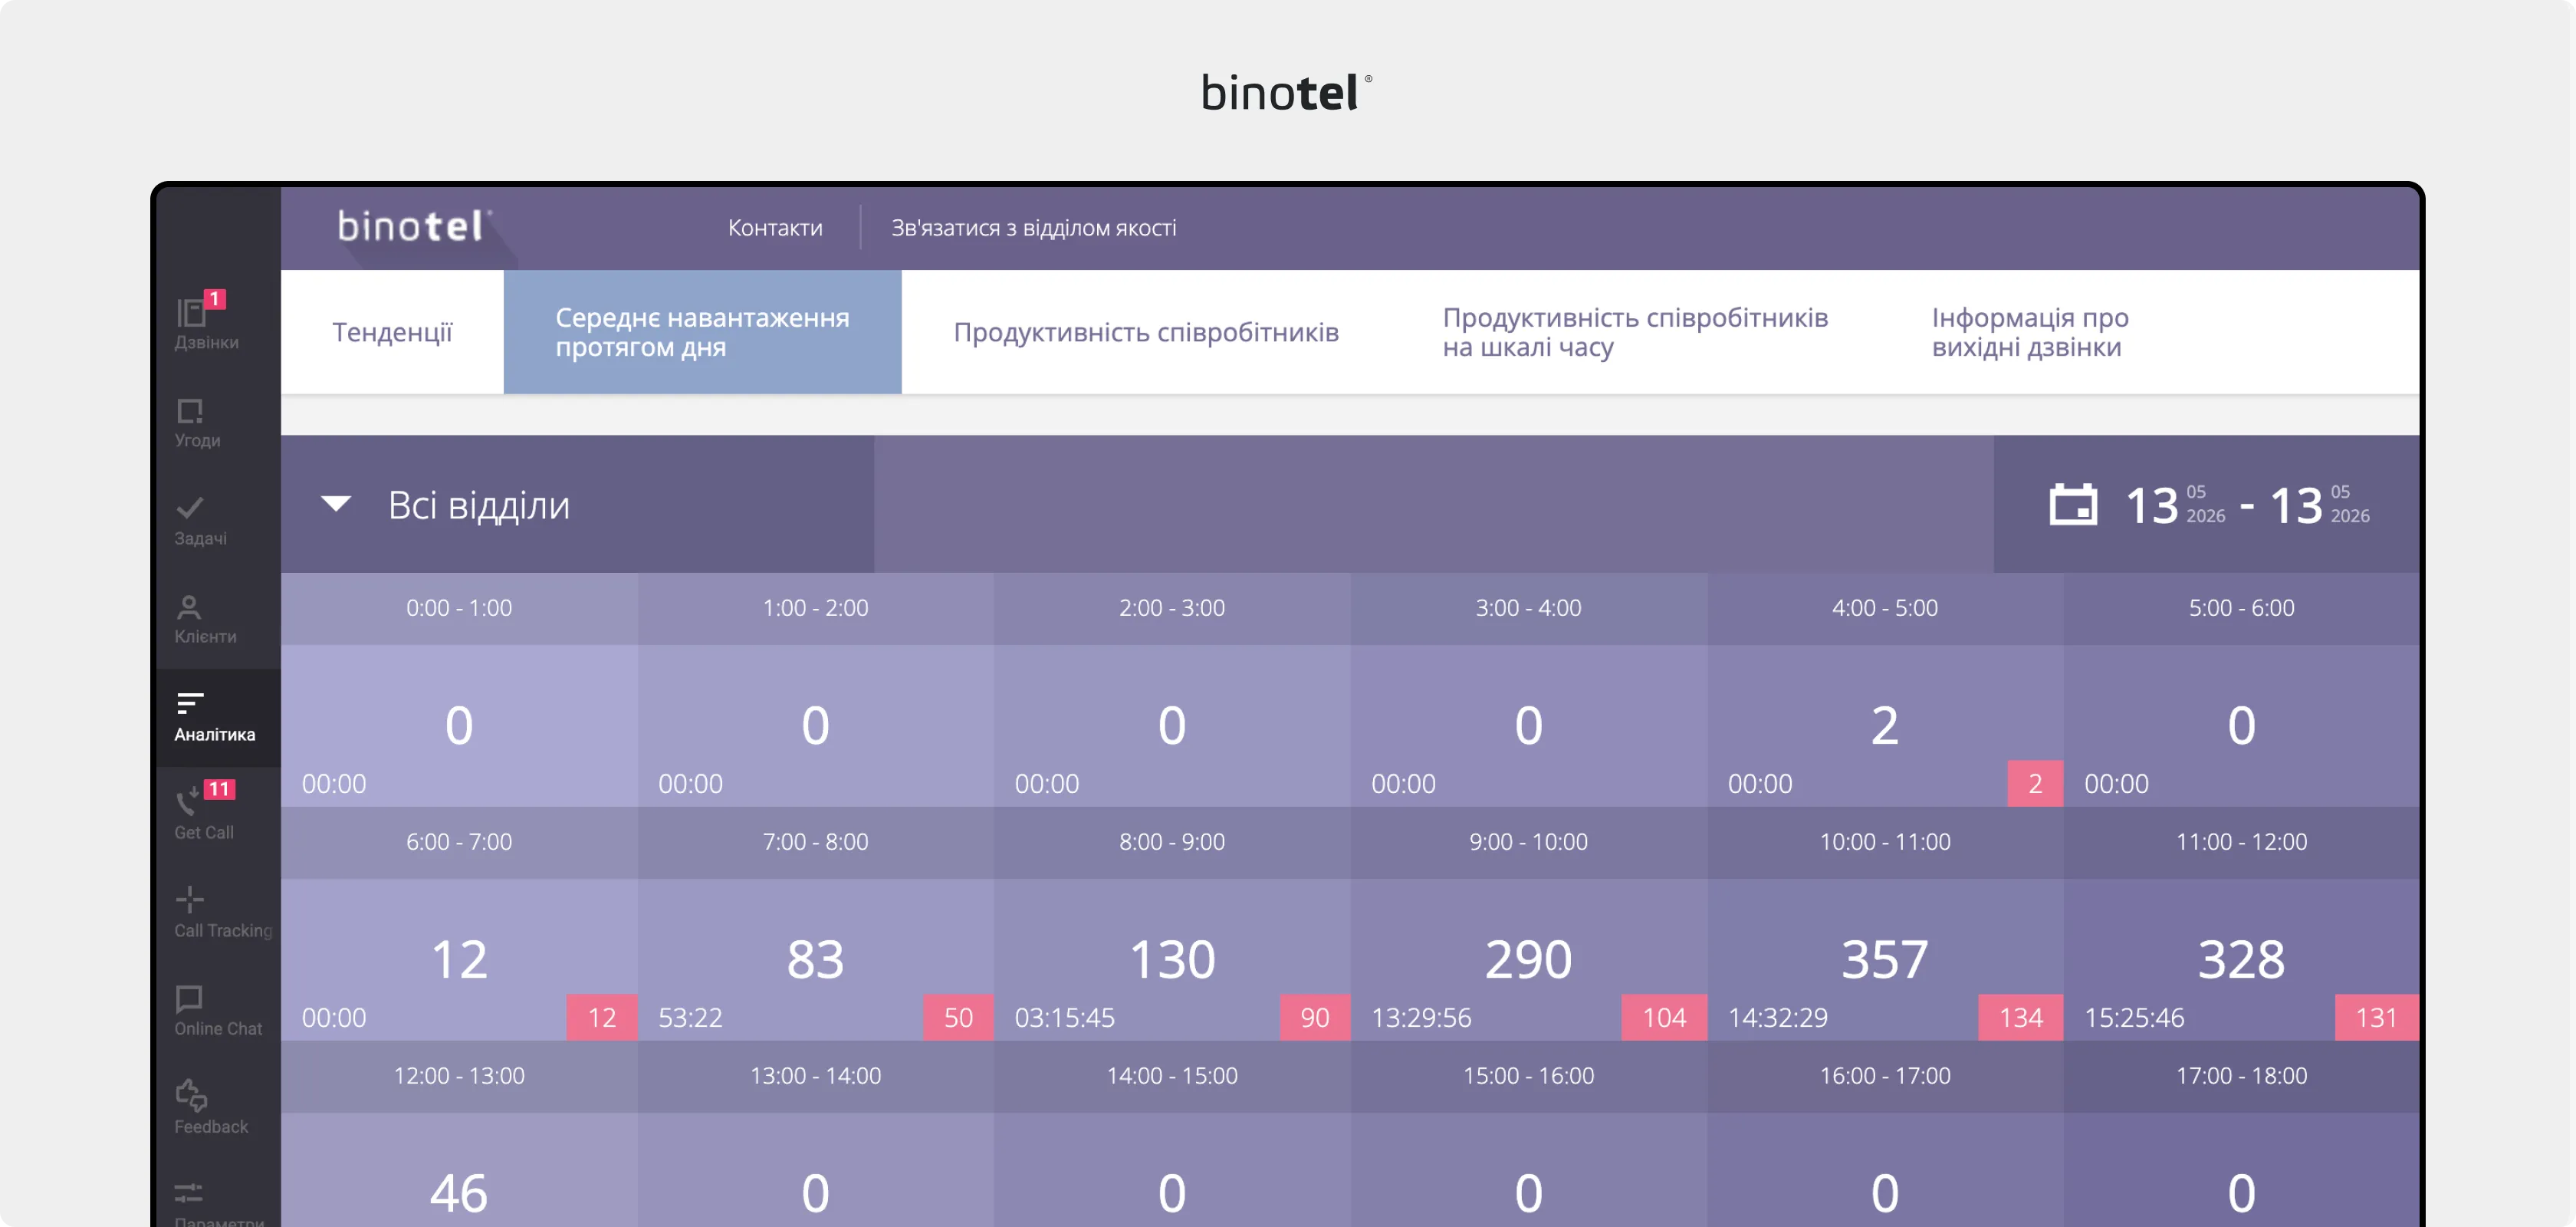Click the 11:00 - 12:00 time slot header
The width and height of the screenshot is (2576, 1227).
2241,842
